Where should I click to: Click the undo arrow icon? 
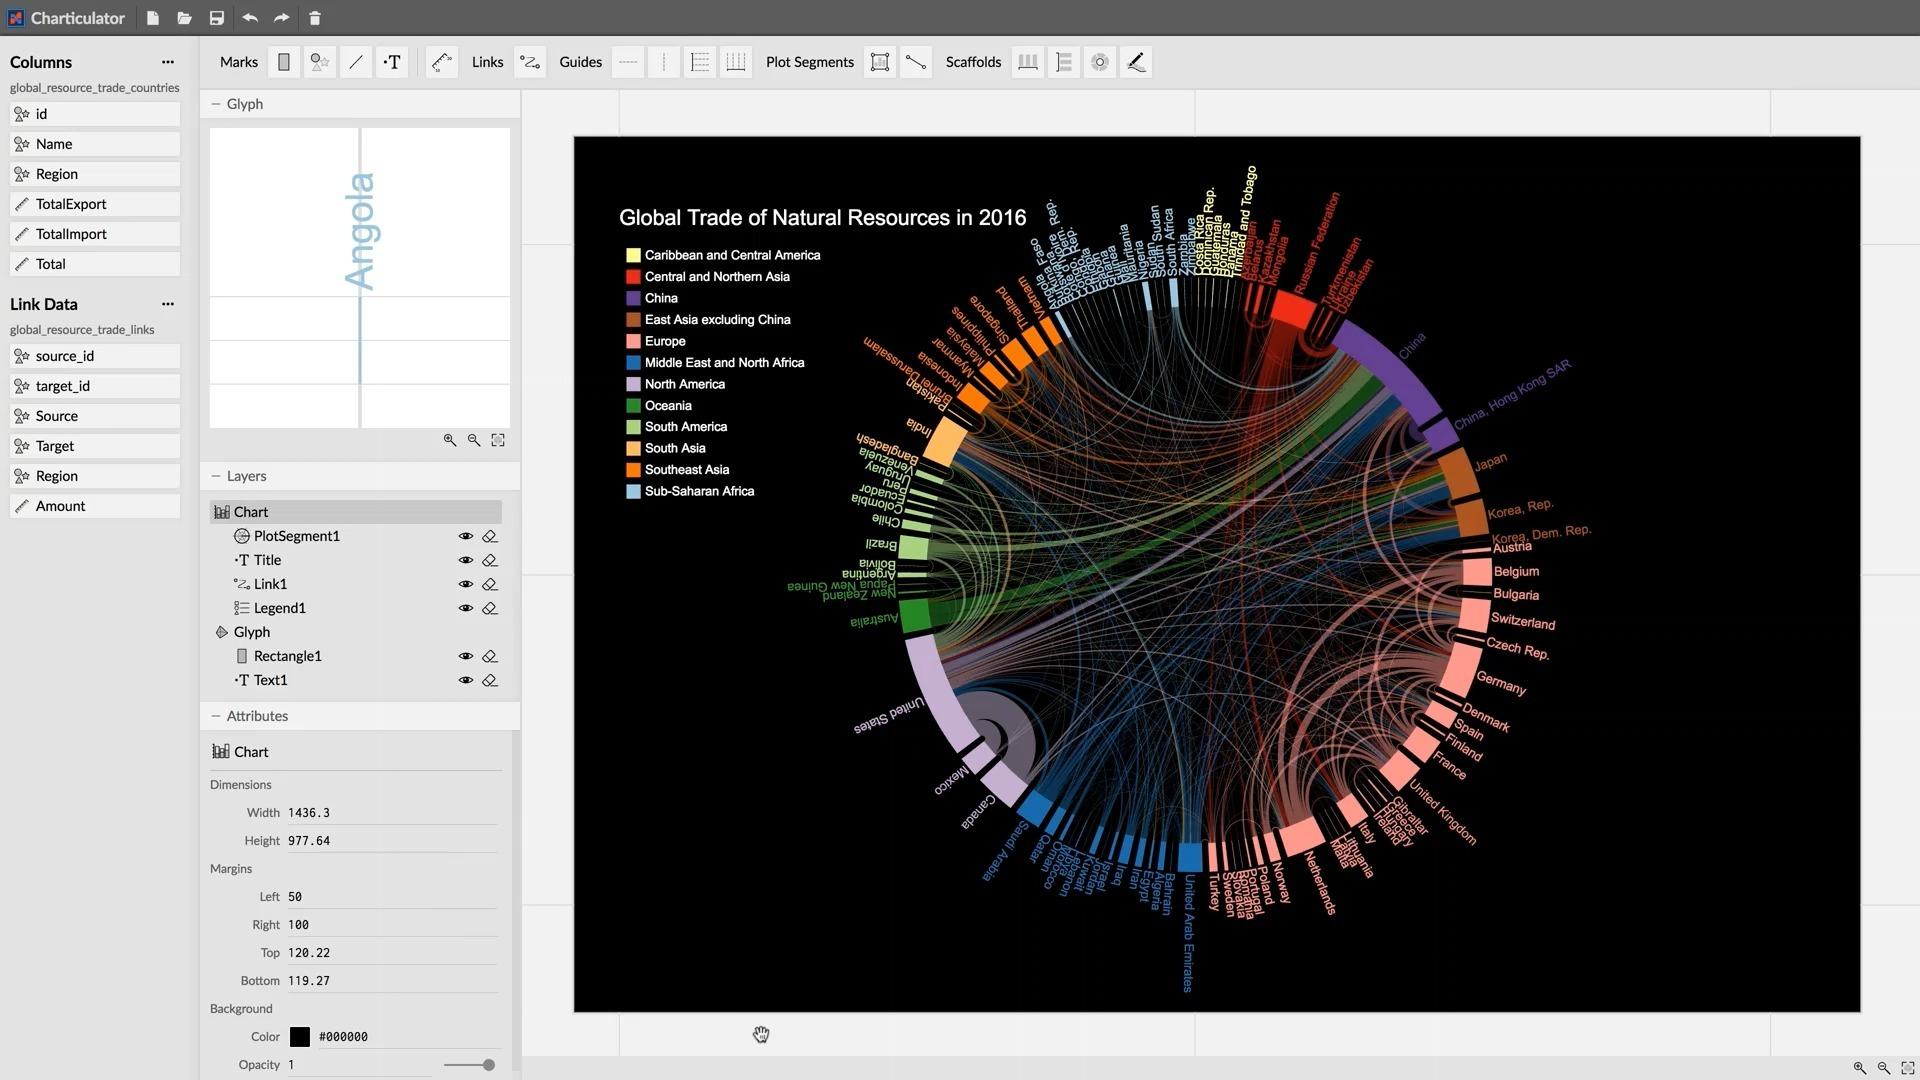click(249, 18)
